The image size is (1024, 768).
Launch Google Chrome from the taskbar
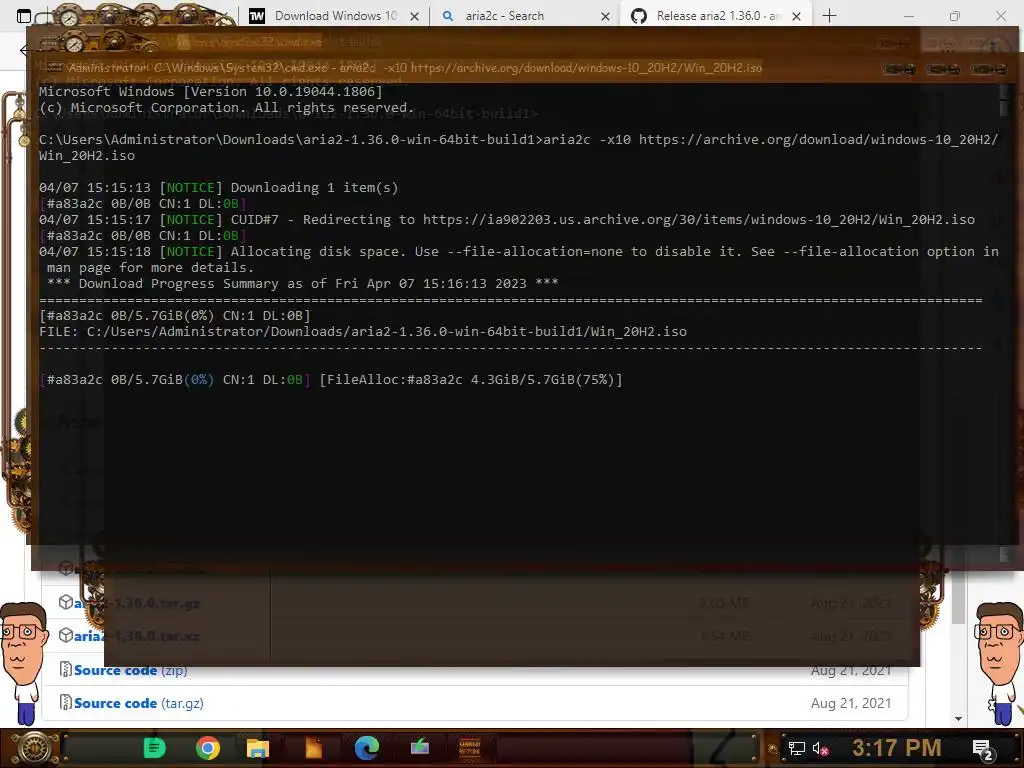point(208,748)
